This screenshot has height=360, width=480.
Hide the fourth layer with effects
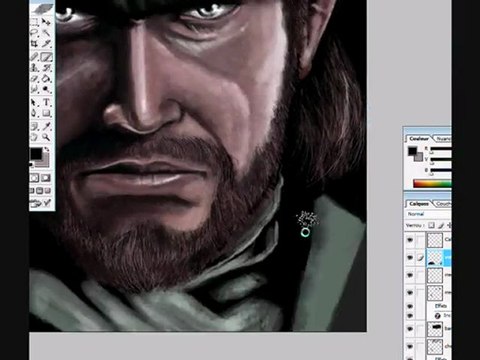point(410,293)
